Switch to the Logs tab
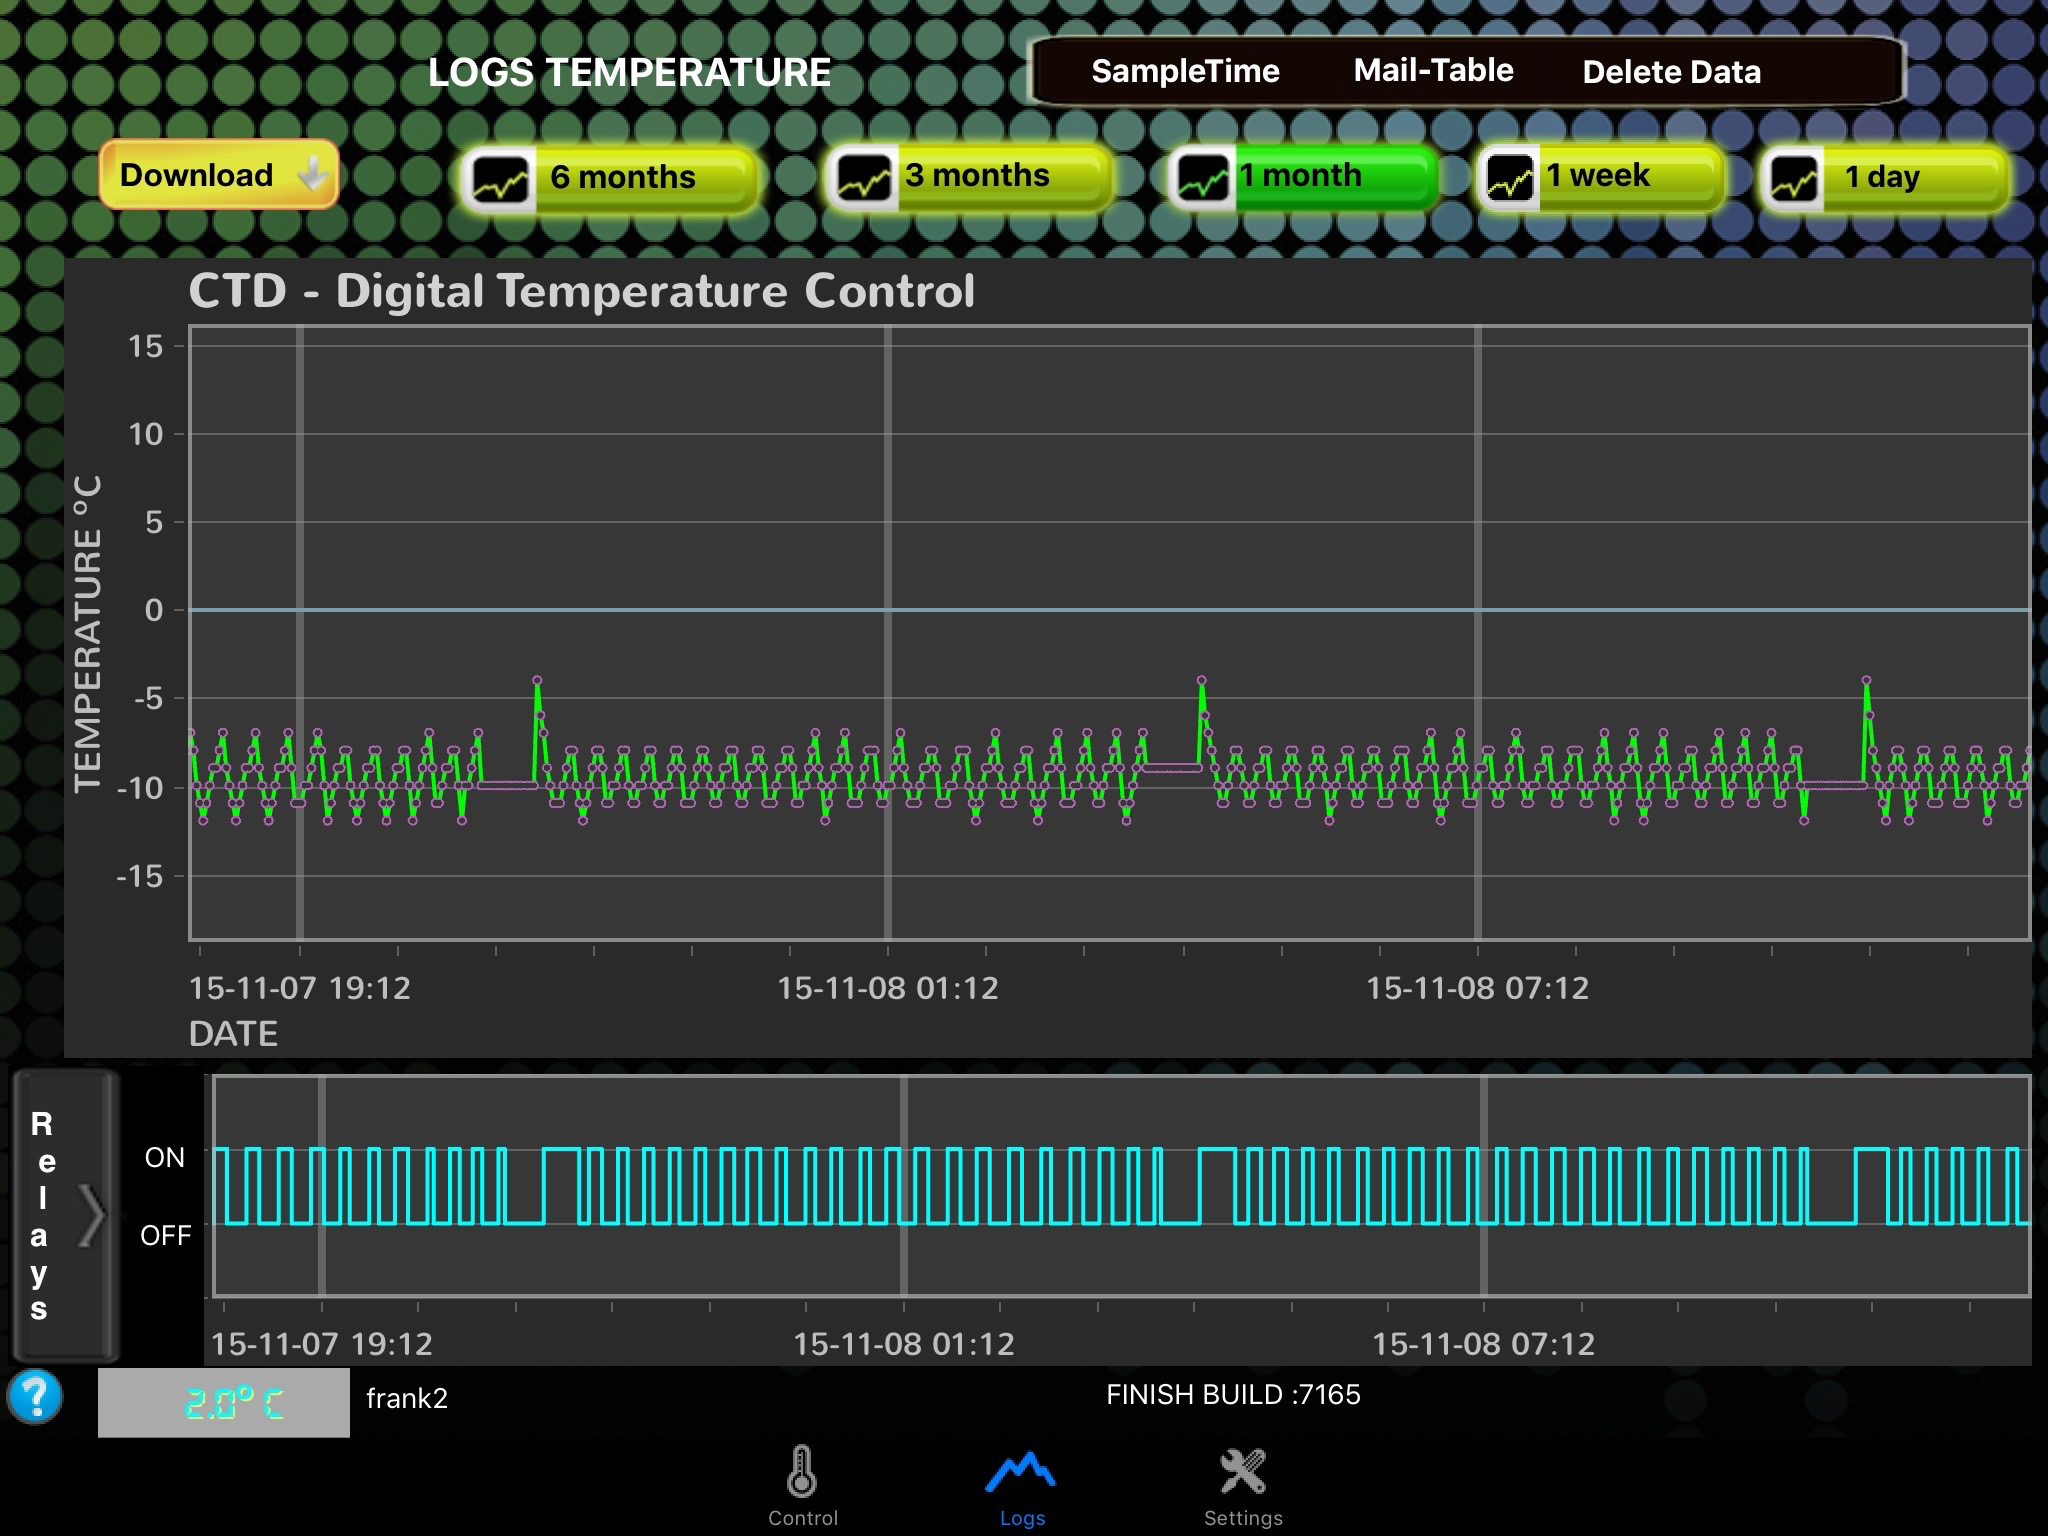 [x=1021, y=1488]
